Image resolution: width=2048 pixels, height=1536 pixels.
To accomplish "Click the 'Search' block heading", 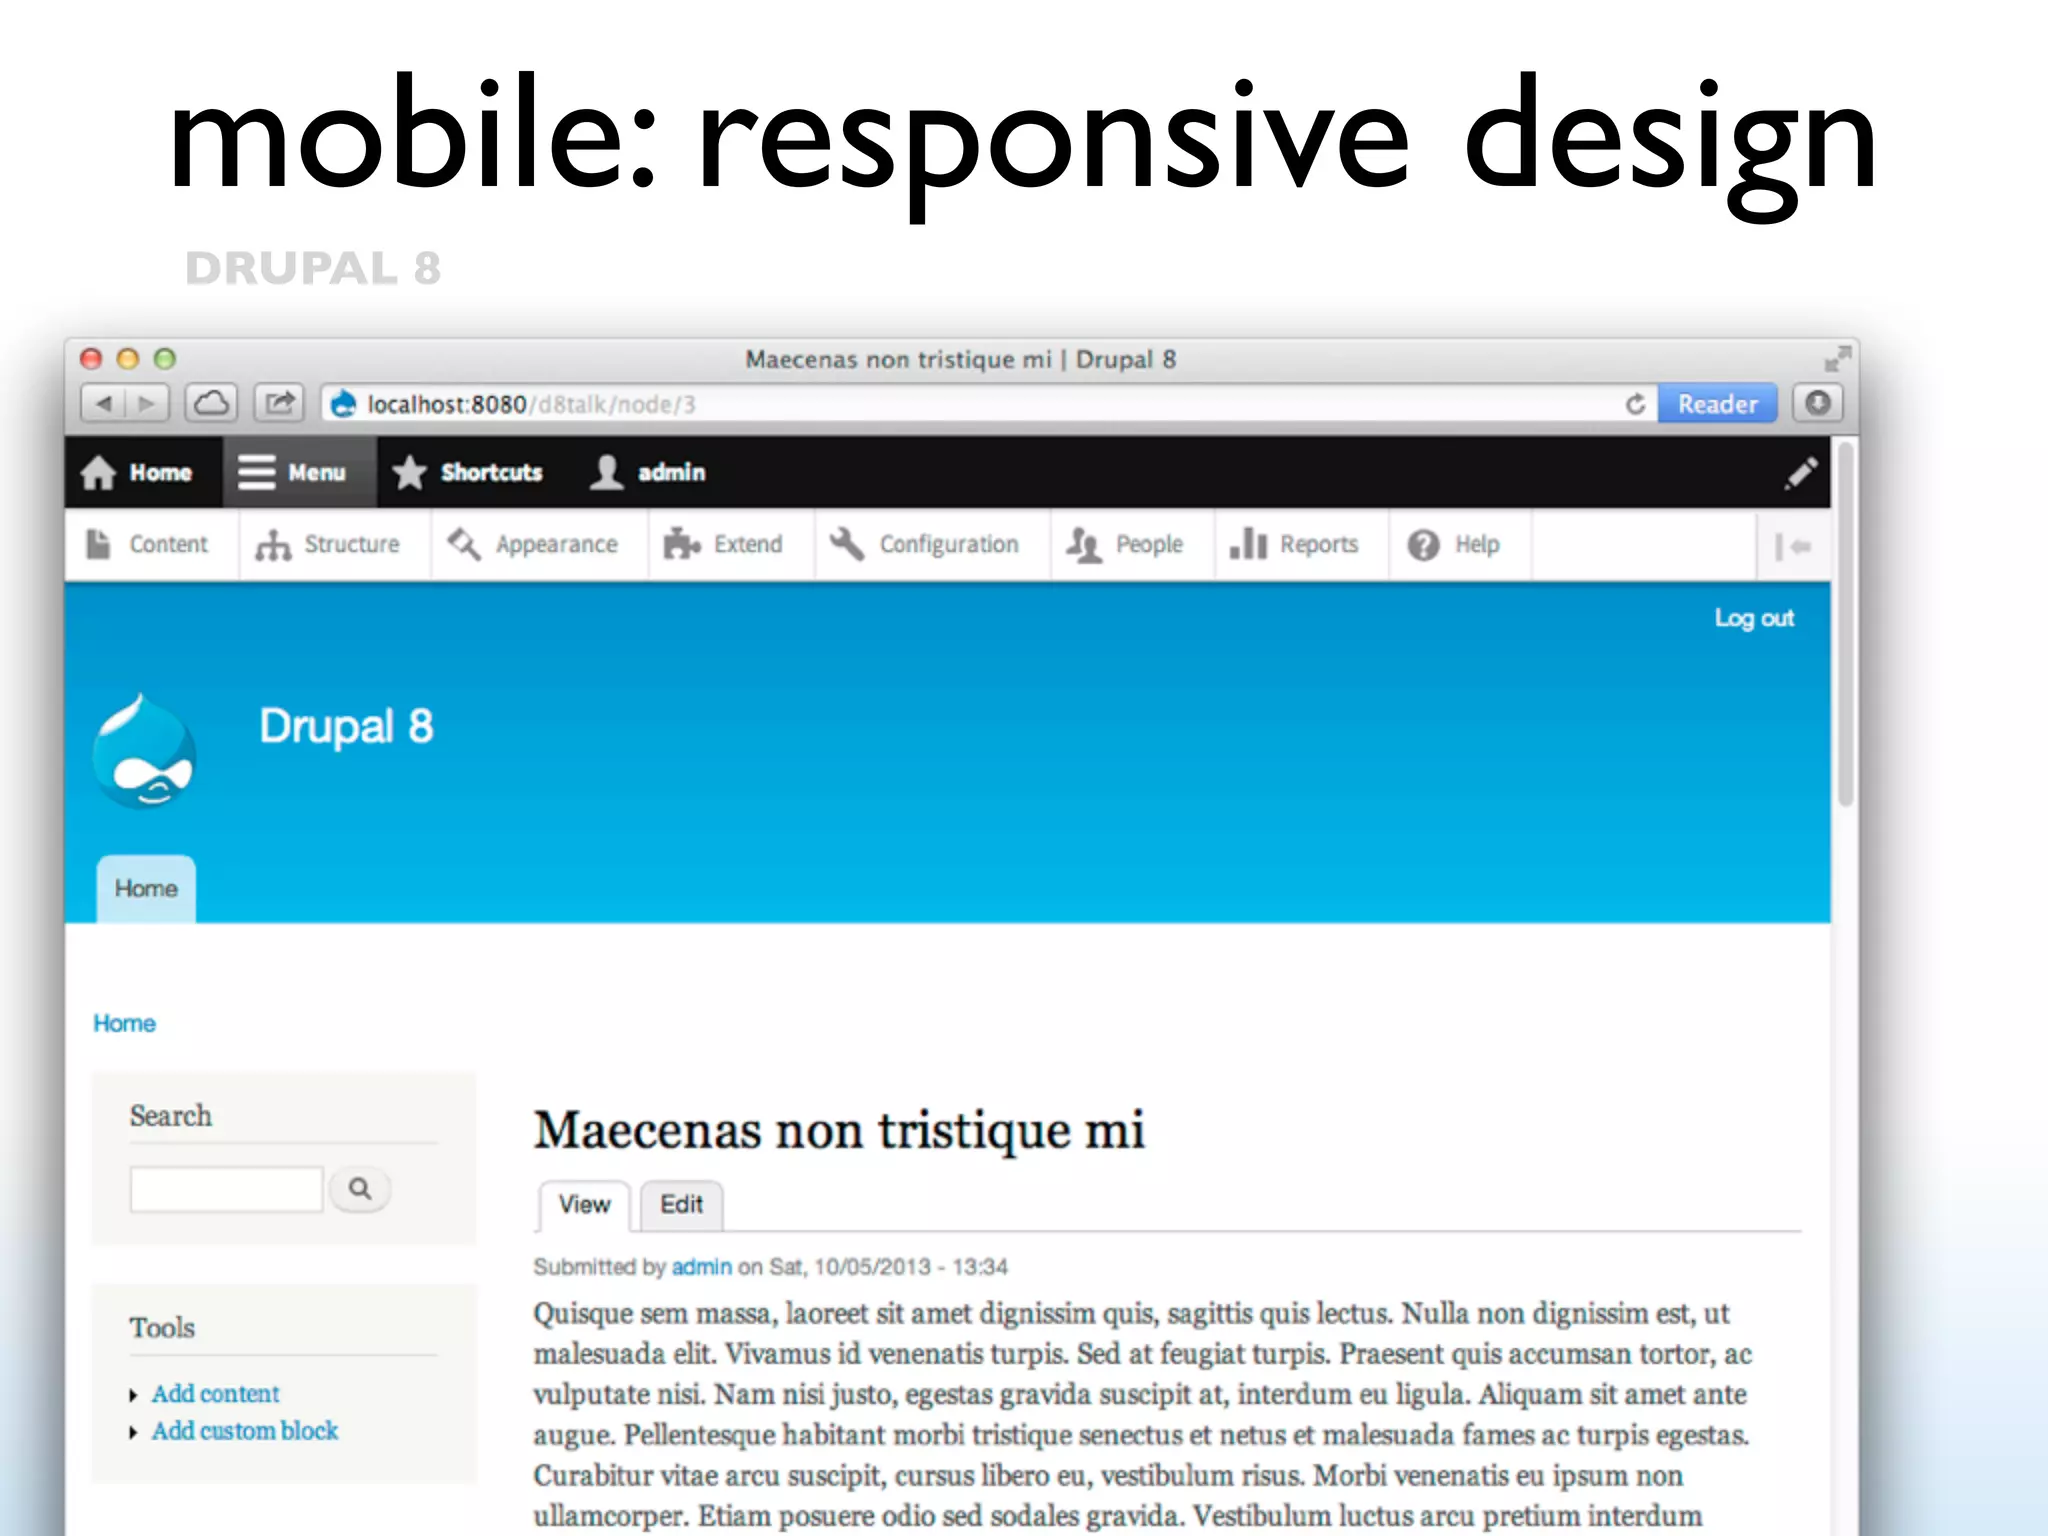I will [x=170, y=1116].
